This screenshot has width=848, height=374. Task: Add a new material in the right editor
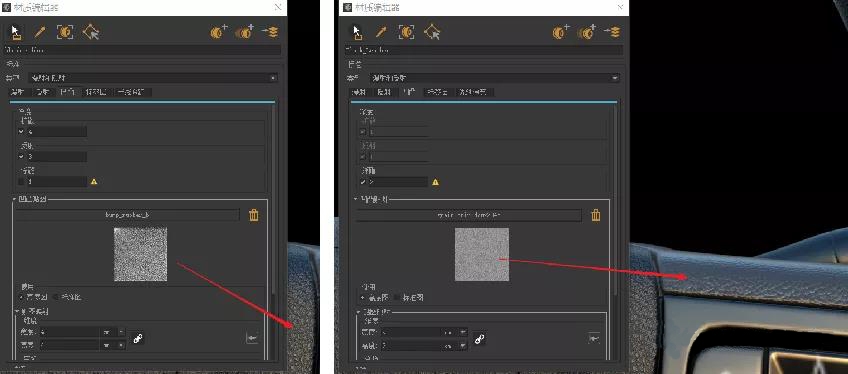point(561,32)
